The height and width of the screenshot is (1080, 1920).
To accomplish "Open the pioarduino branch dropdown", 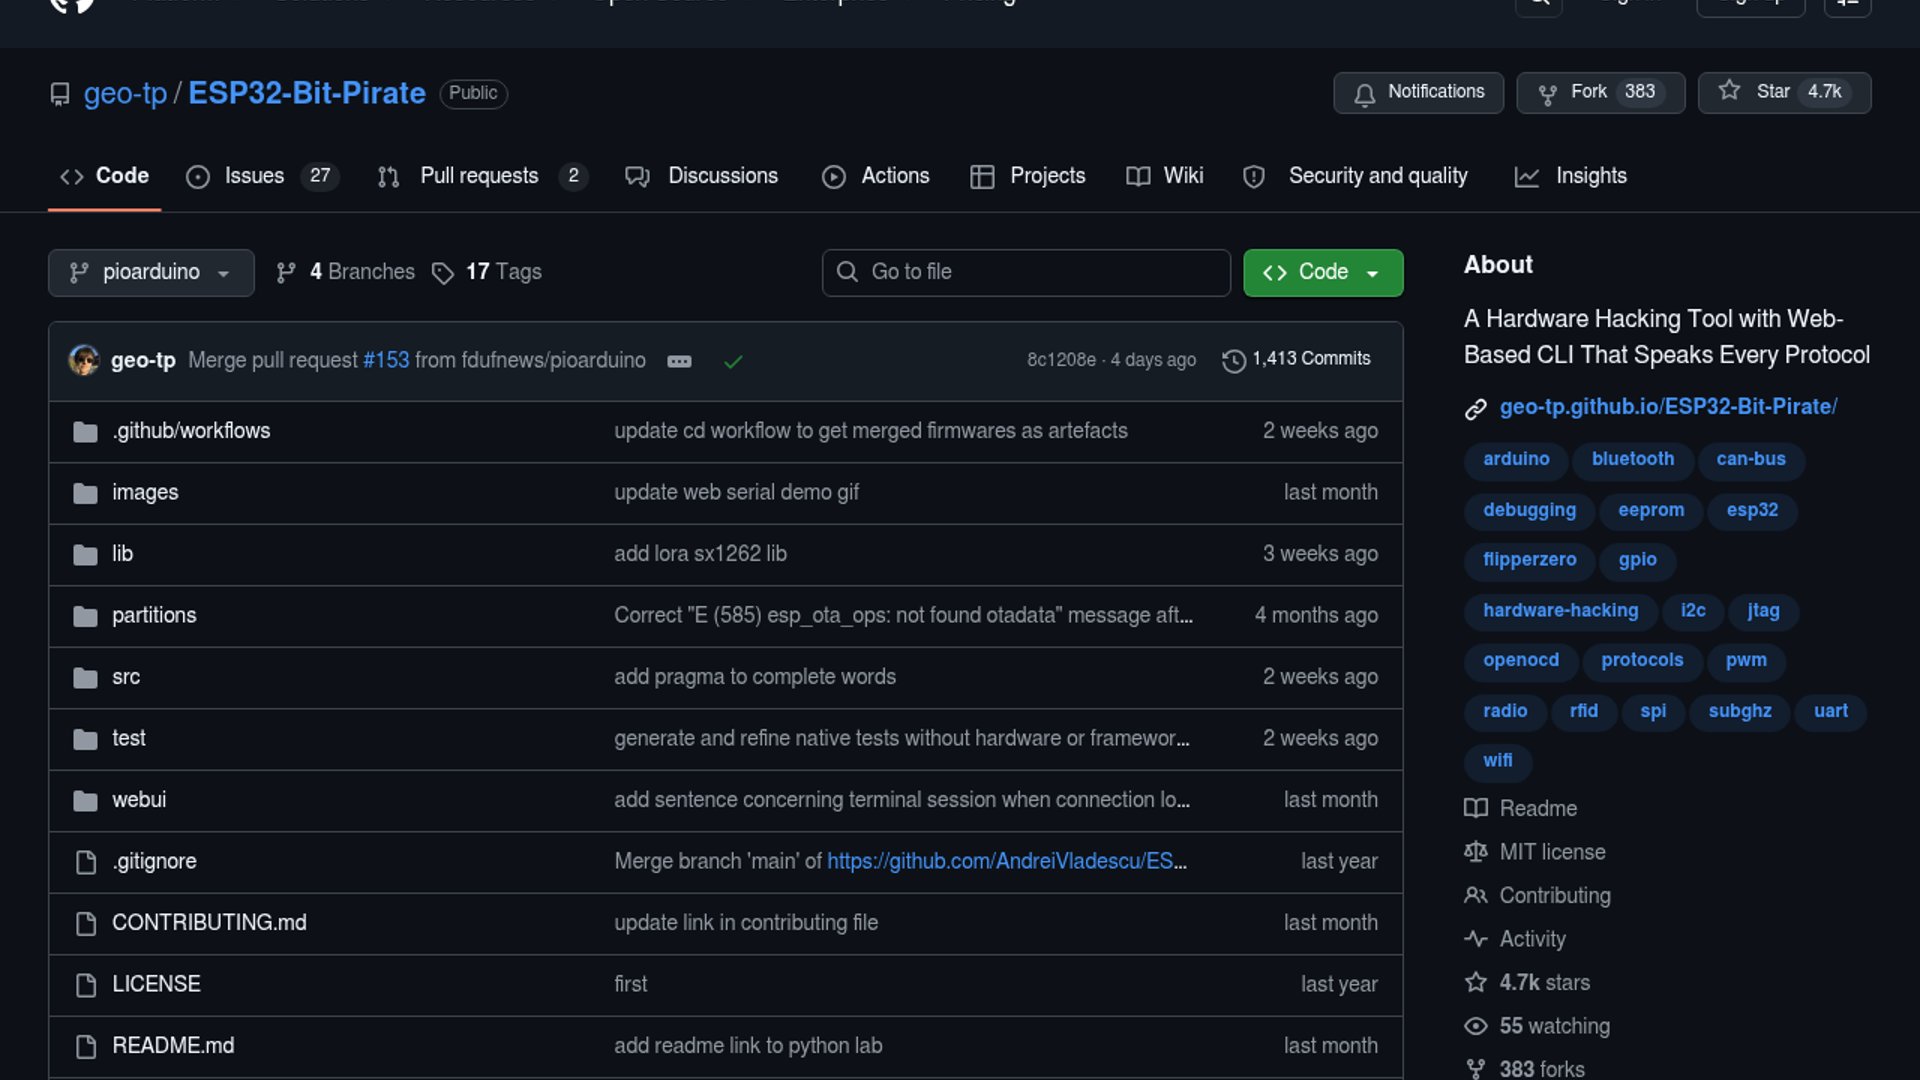I will pyautogui.click(x=151, y=272).
